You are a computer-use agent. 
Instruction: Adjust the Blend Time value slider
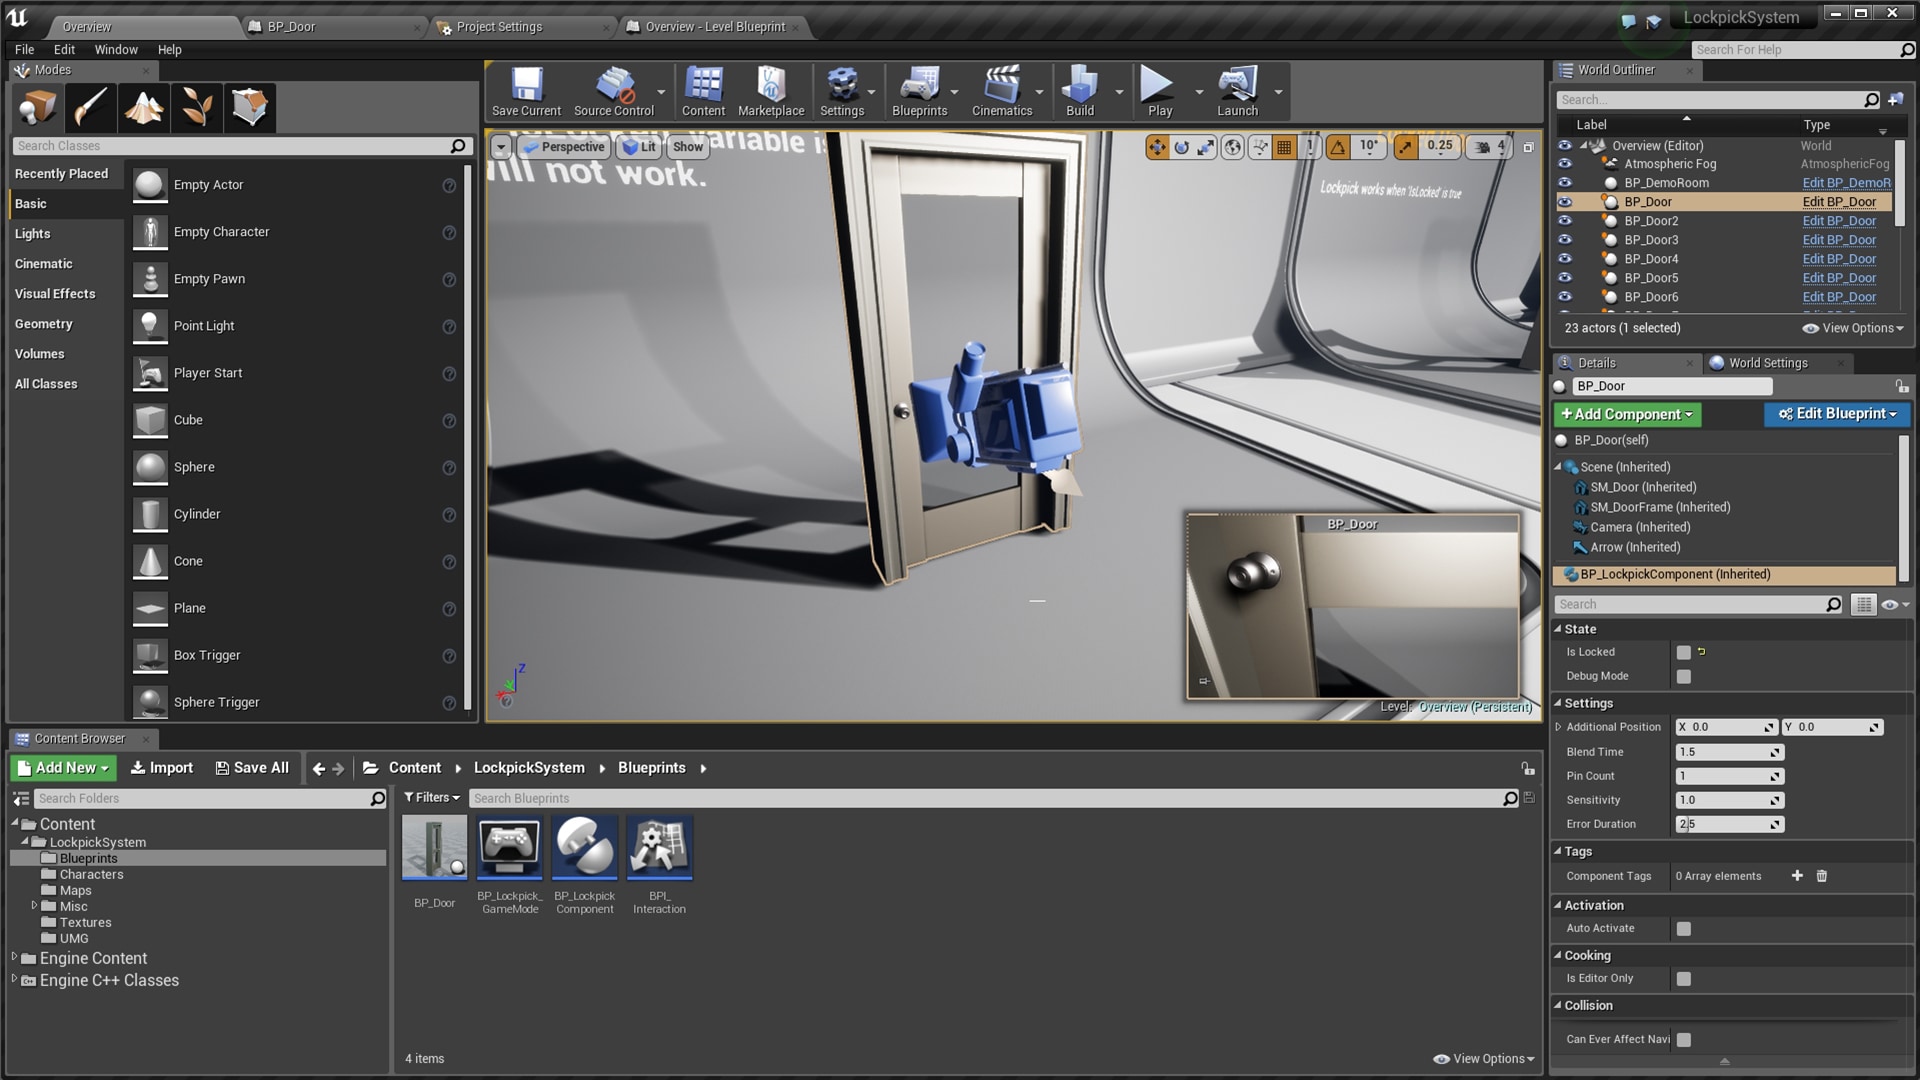point(1729,752)
